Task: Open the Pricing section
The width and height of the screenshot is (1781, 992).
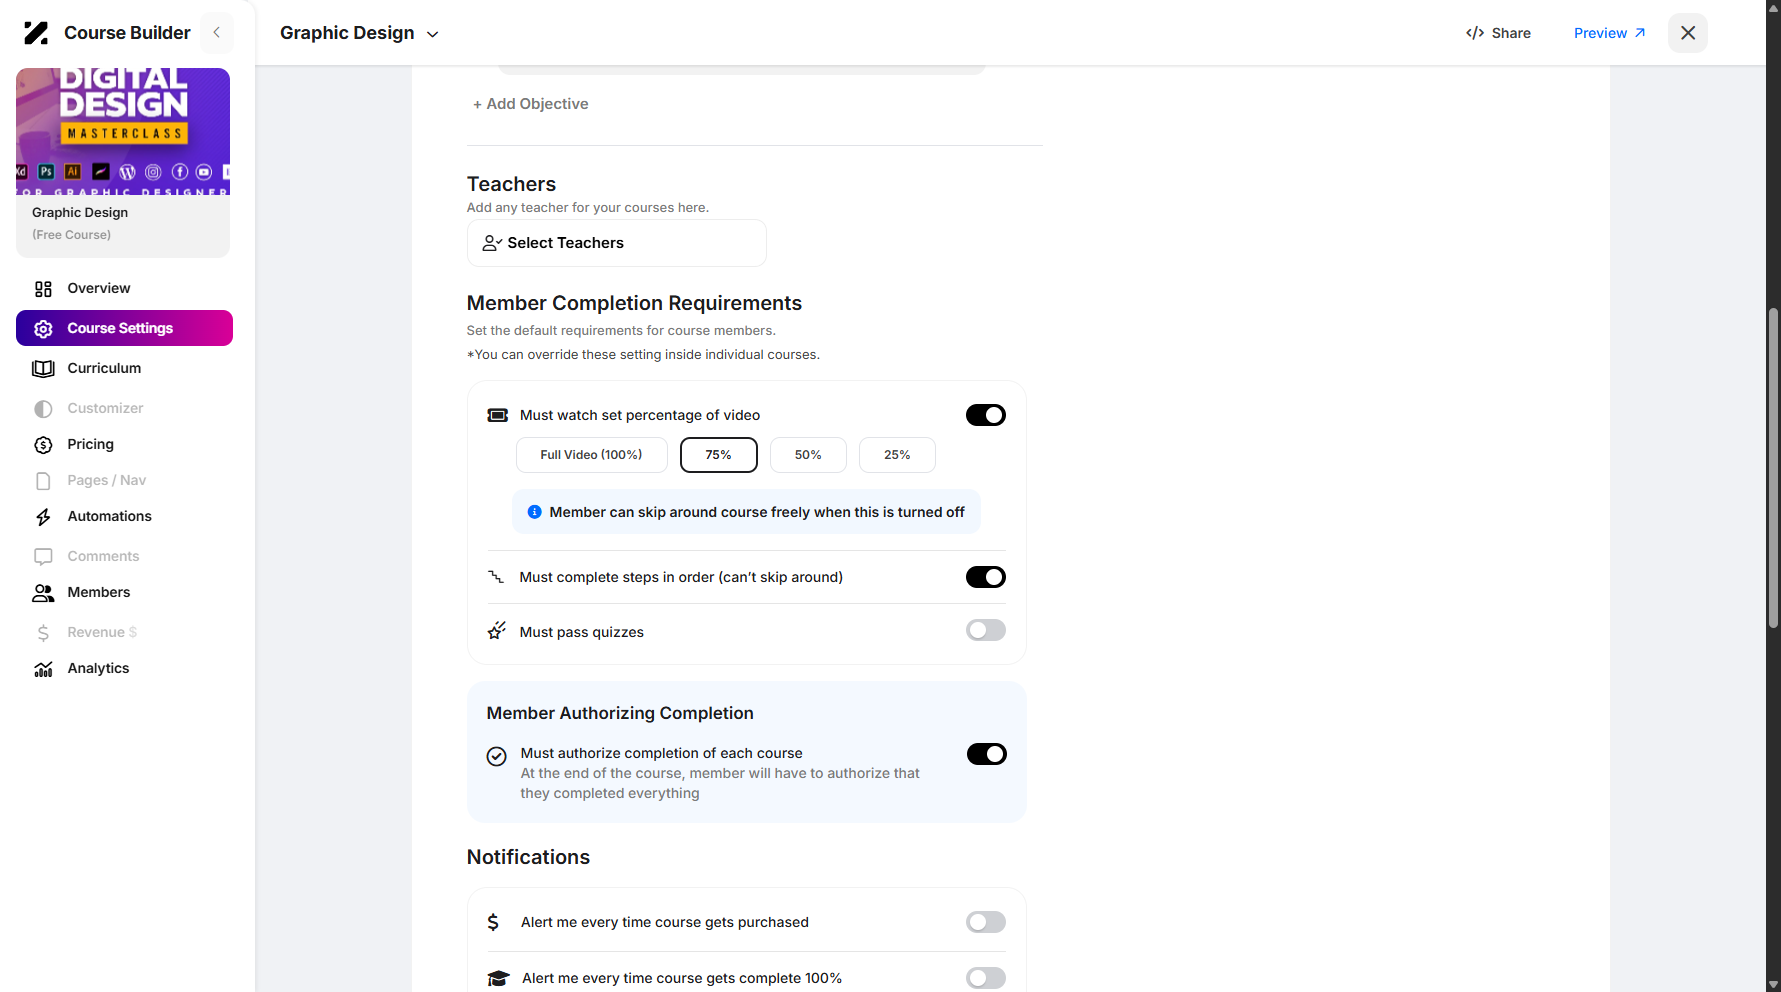Action: click(x=124, y=444)
